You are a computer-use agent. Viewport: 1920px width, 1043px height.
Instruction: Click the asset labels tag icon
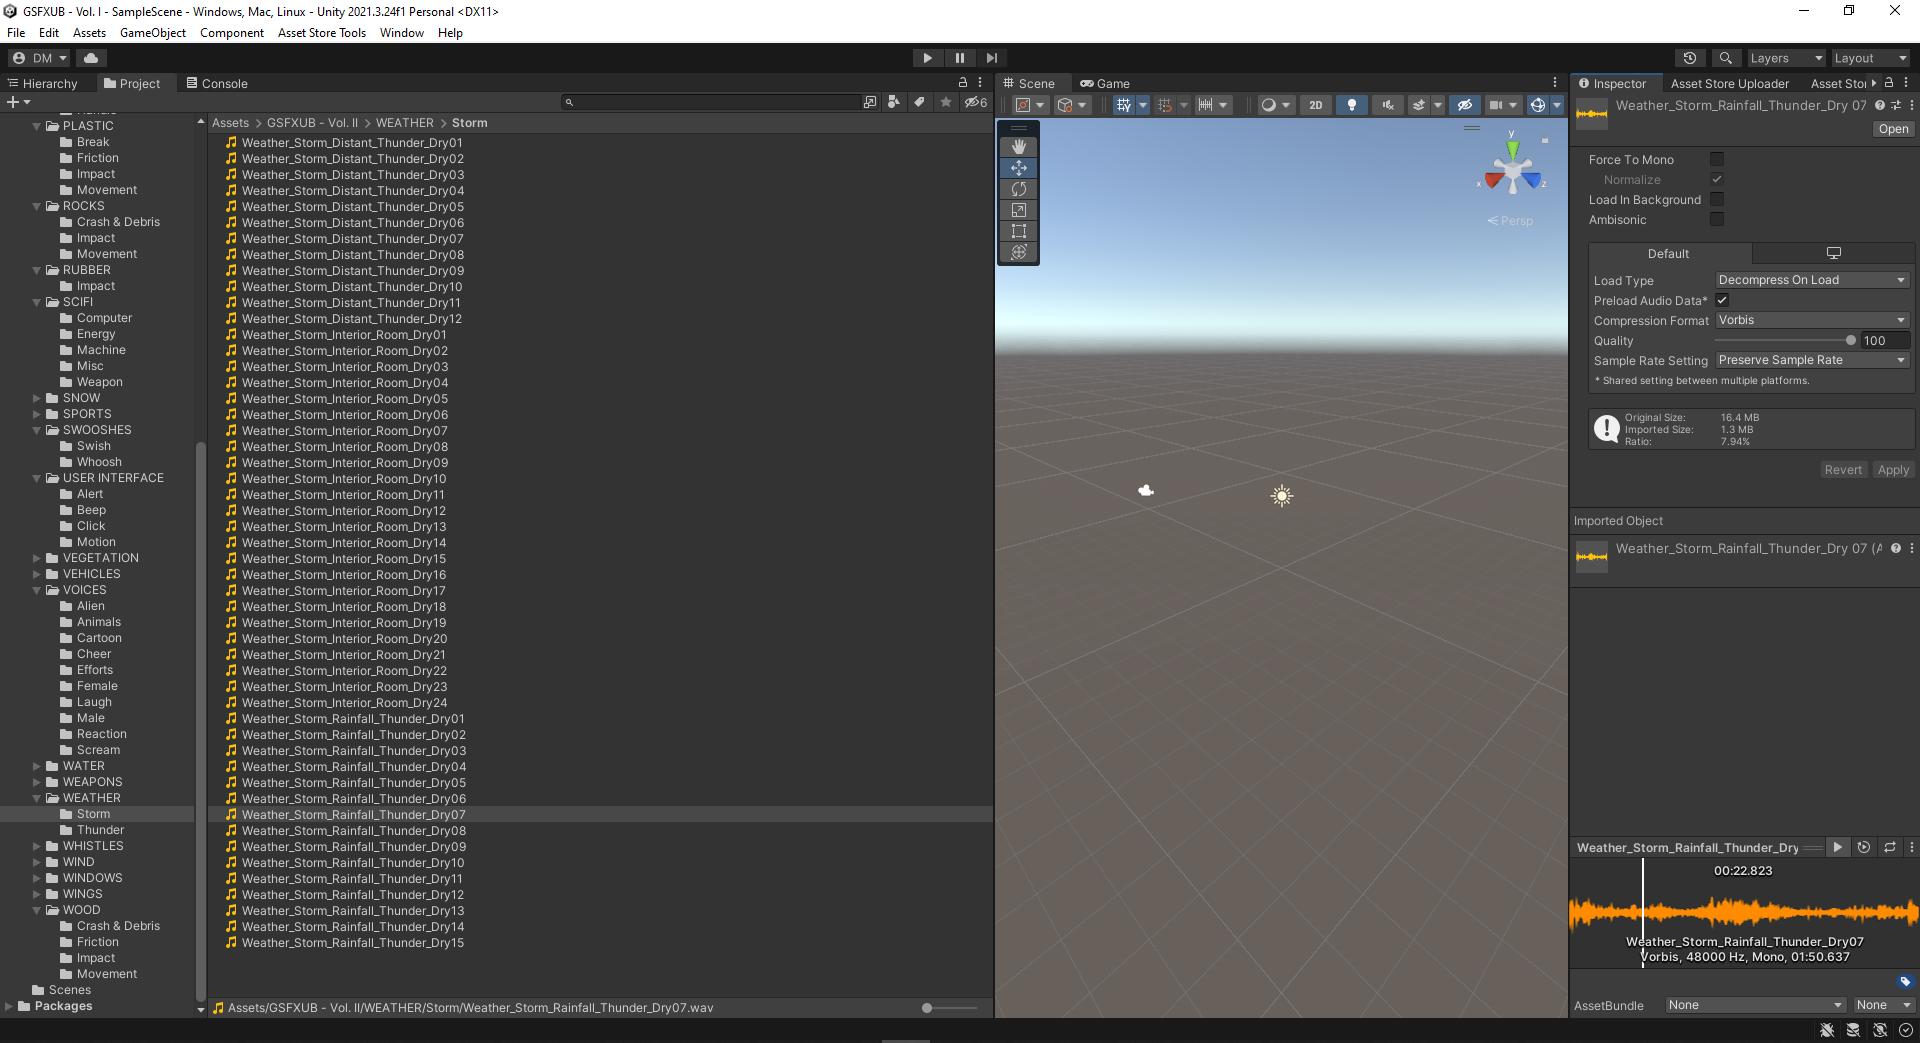[x=1904, y=982]
